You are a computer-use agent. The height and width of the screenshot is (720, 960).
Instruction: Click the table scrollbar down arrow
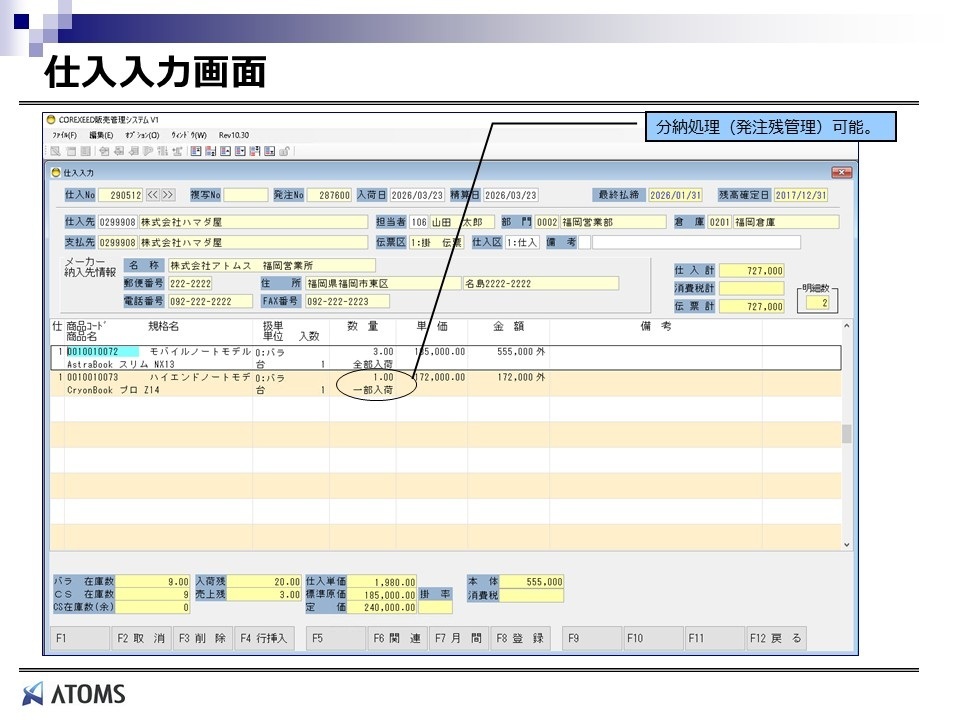(x=847, y=544)
